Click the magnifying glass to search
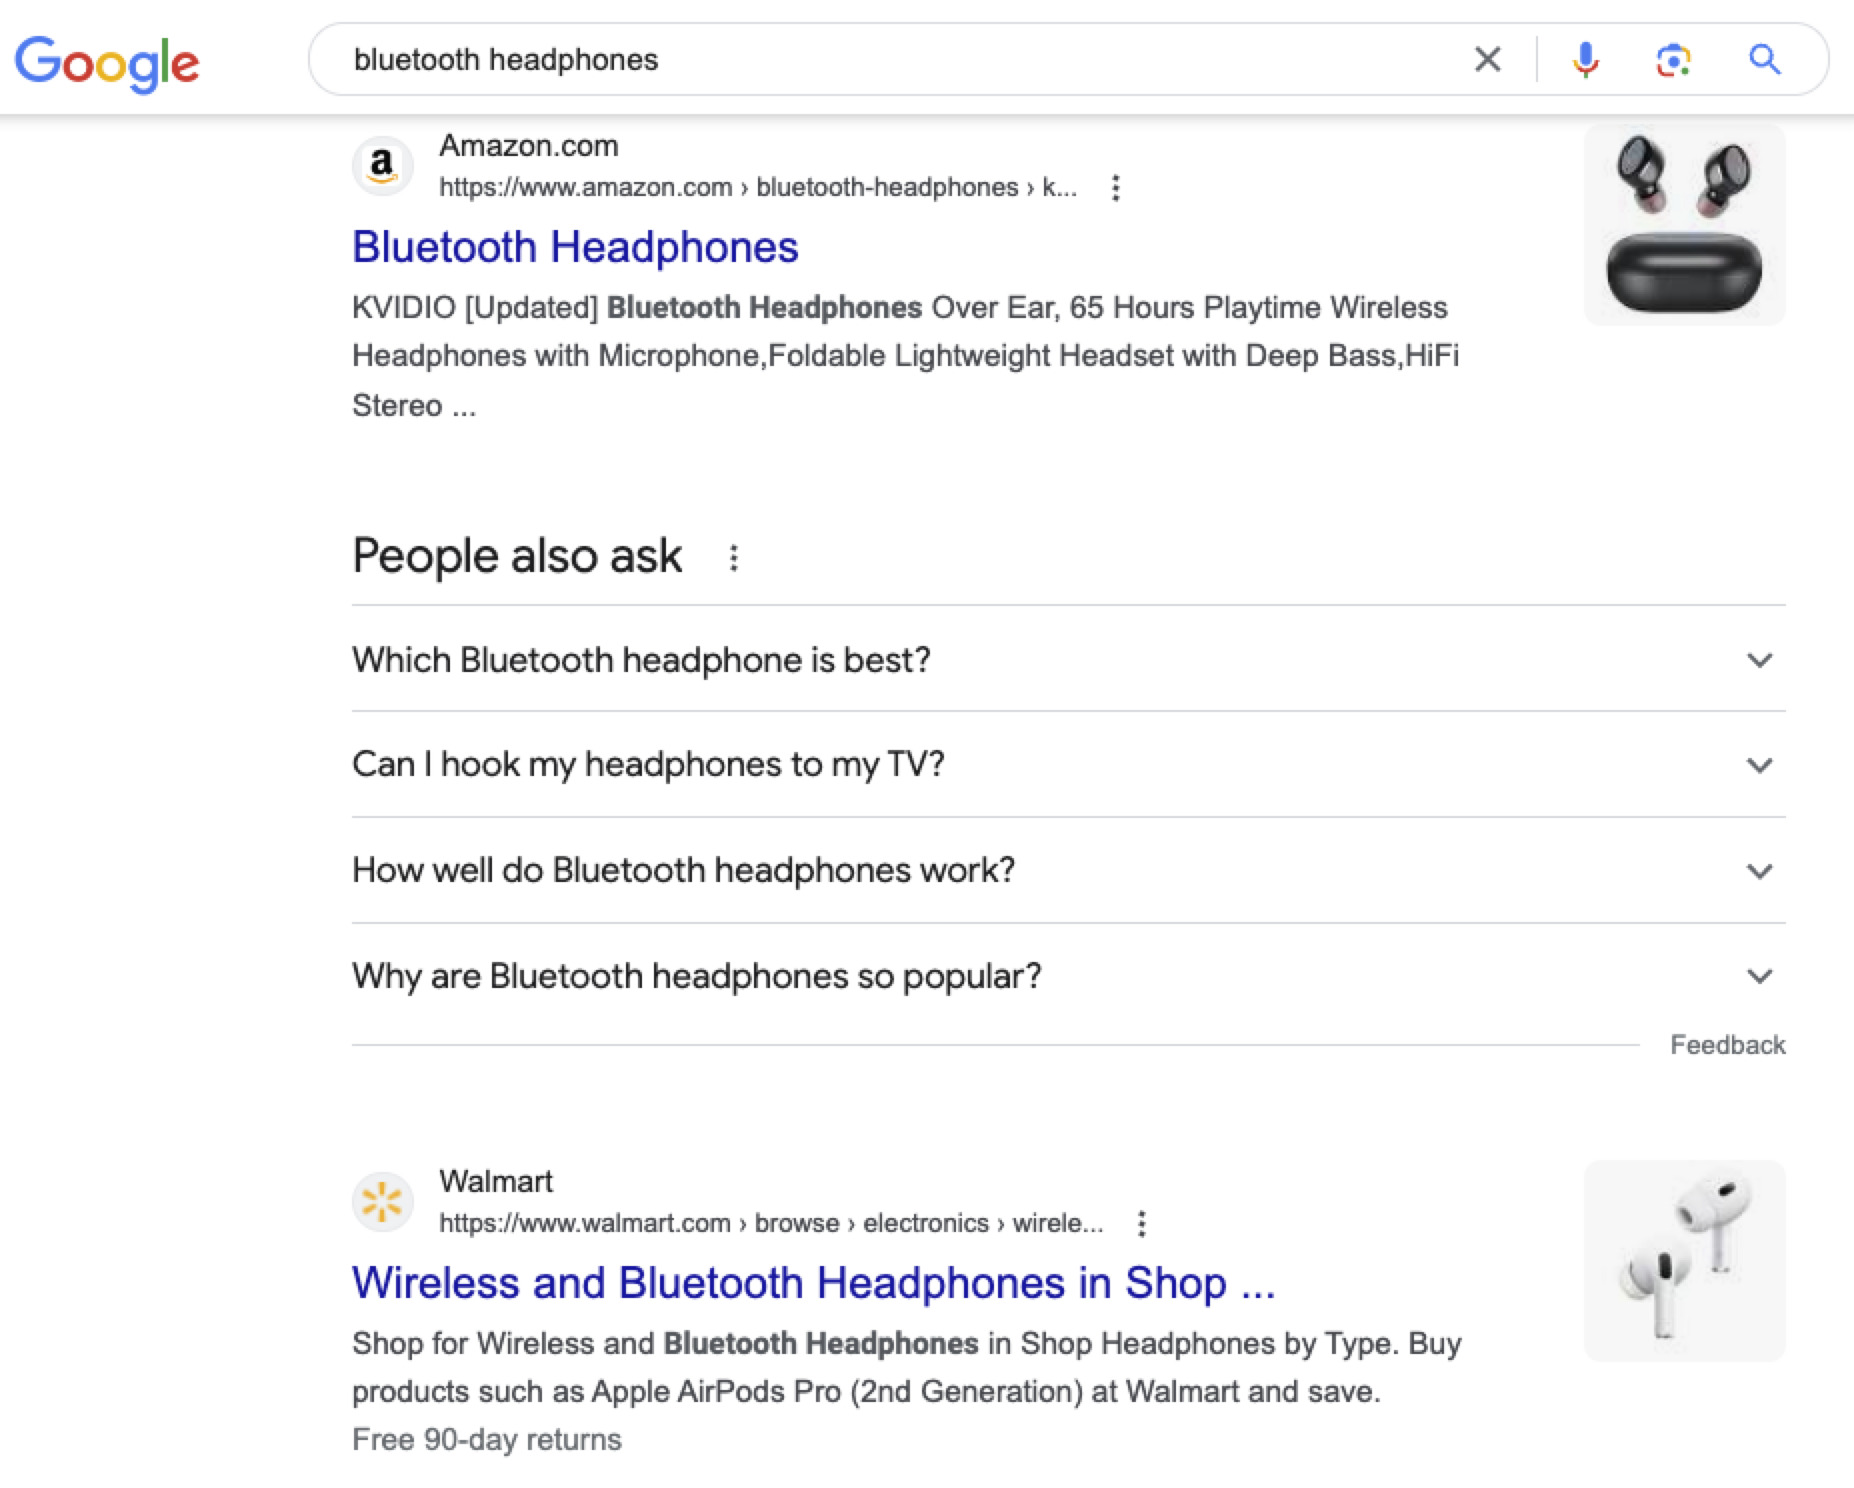Viewport: 1854px width, 1488px height. point(1764,59)
